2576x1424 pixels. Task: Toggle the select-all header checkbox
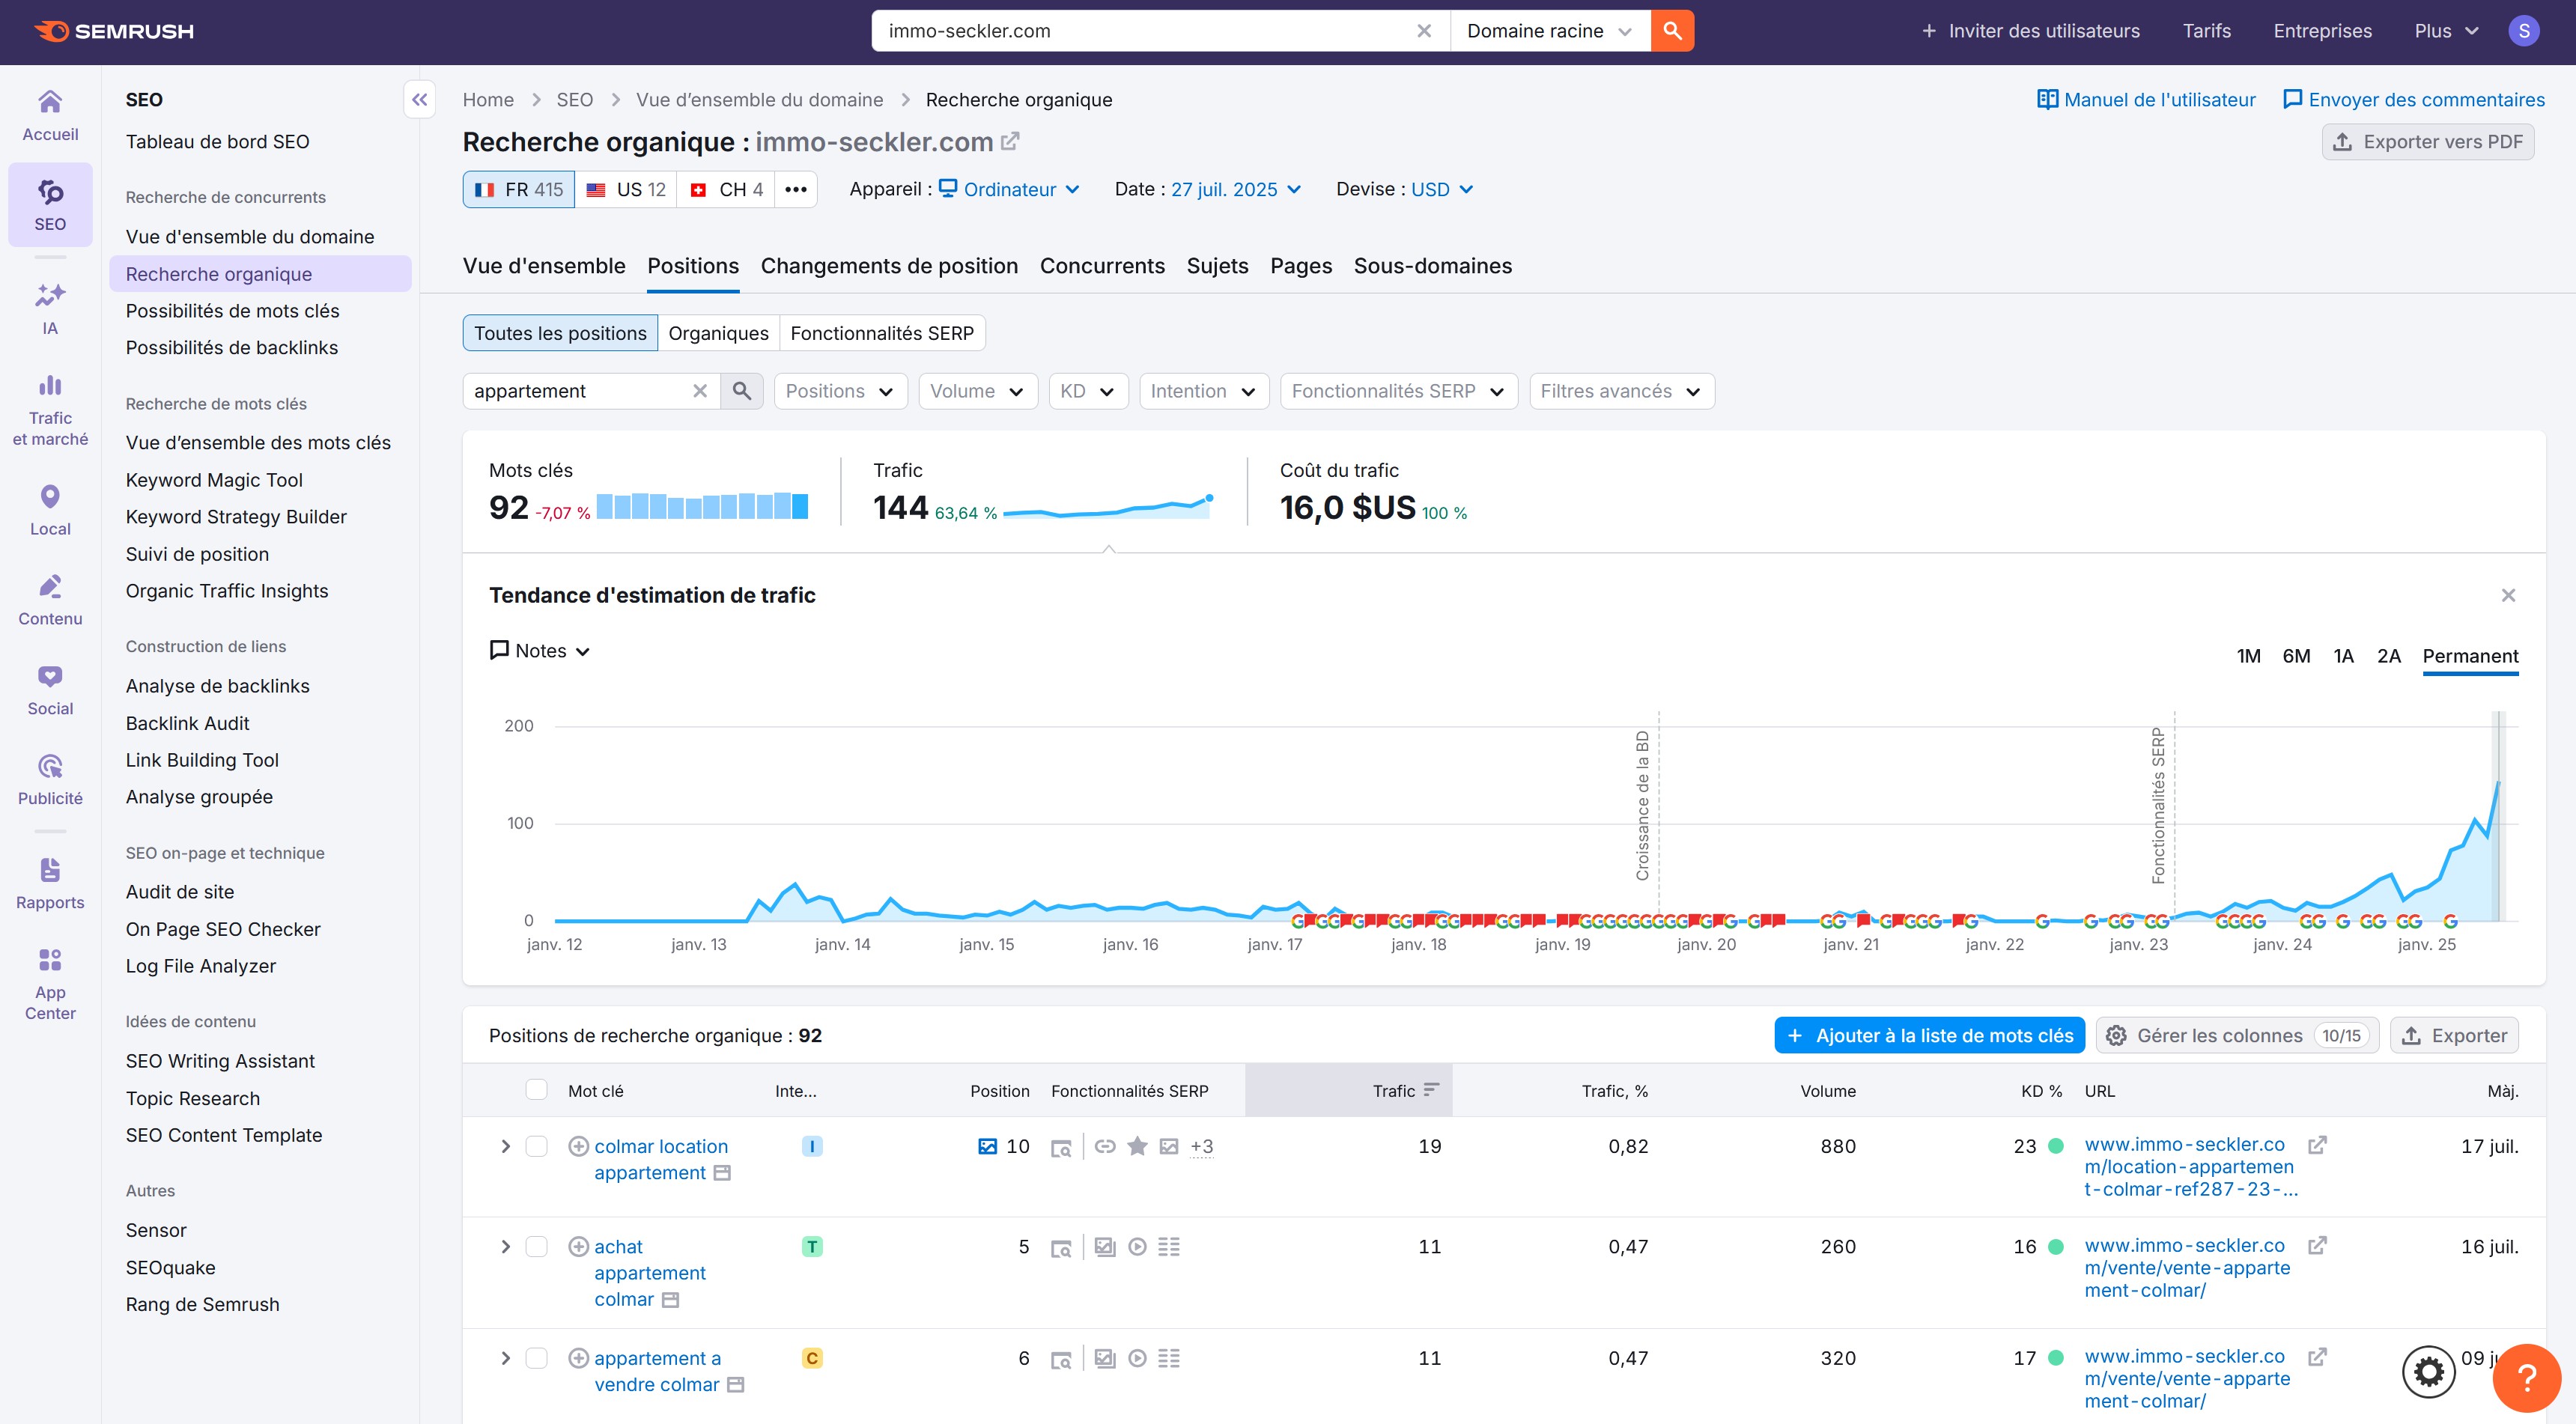pyautogui.click(x=537, y=1090)
